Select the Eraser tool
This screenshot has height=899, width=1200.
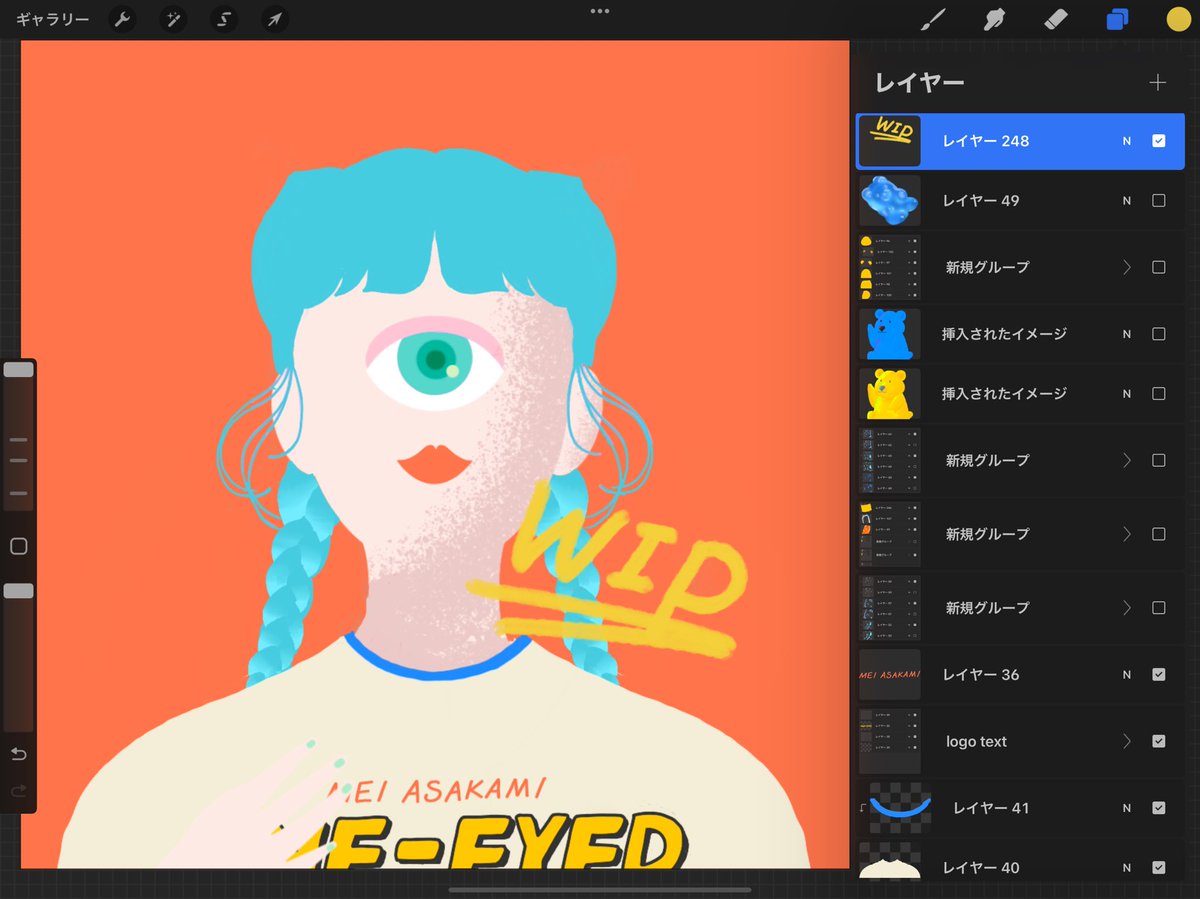point(1056,18)
